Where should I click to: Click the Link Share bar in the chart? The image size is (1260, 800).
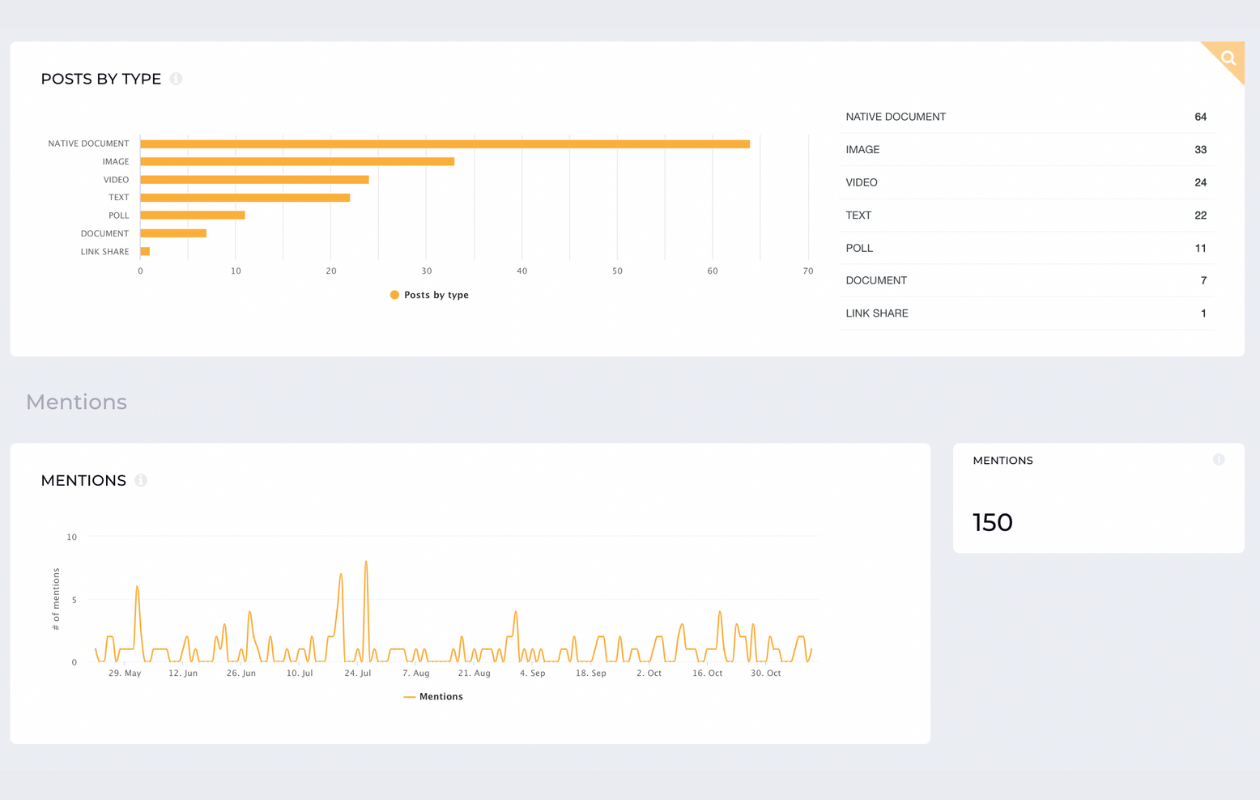tap(145, 252)
